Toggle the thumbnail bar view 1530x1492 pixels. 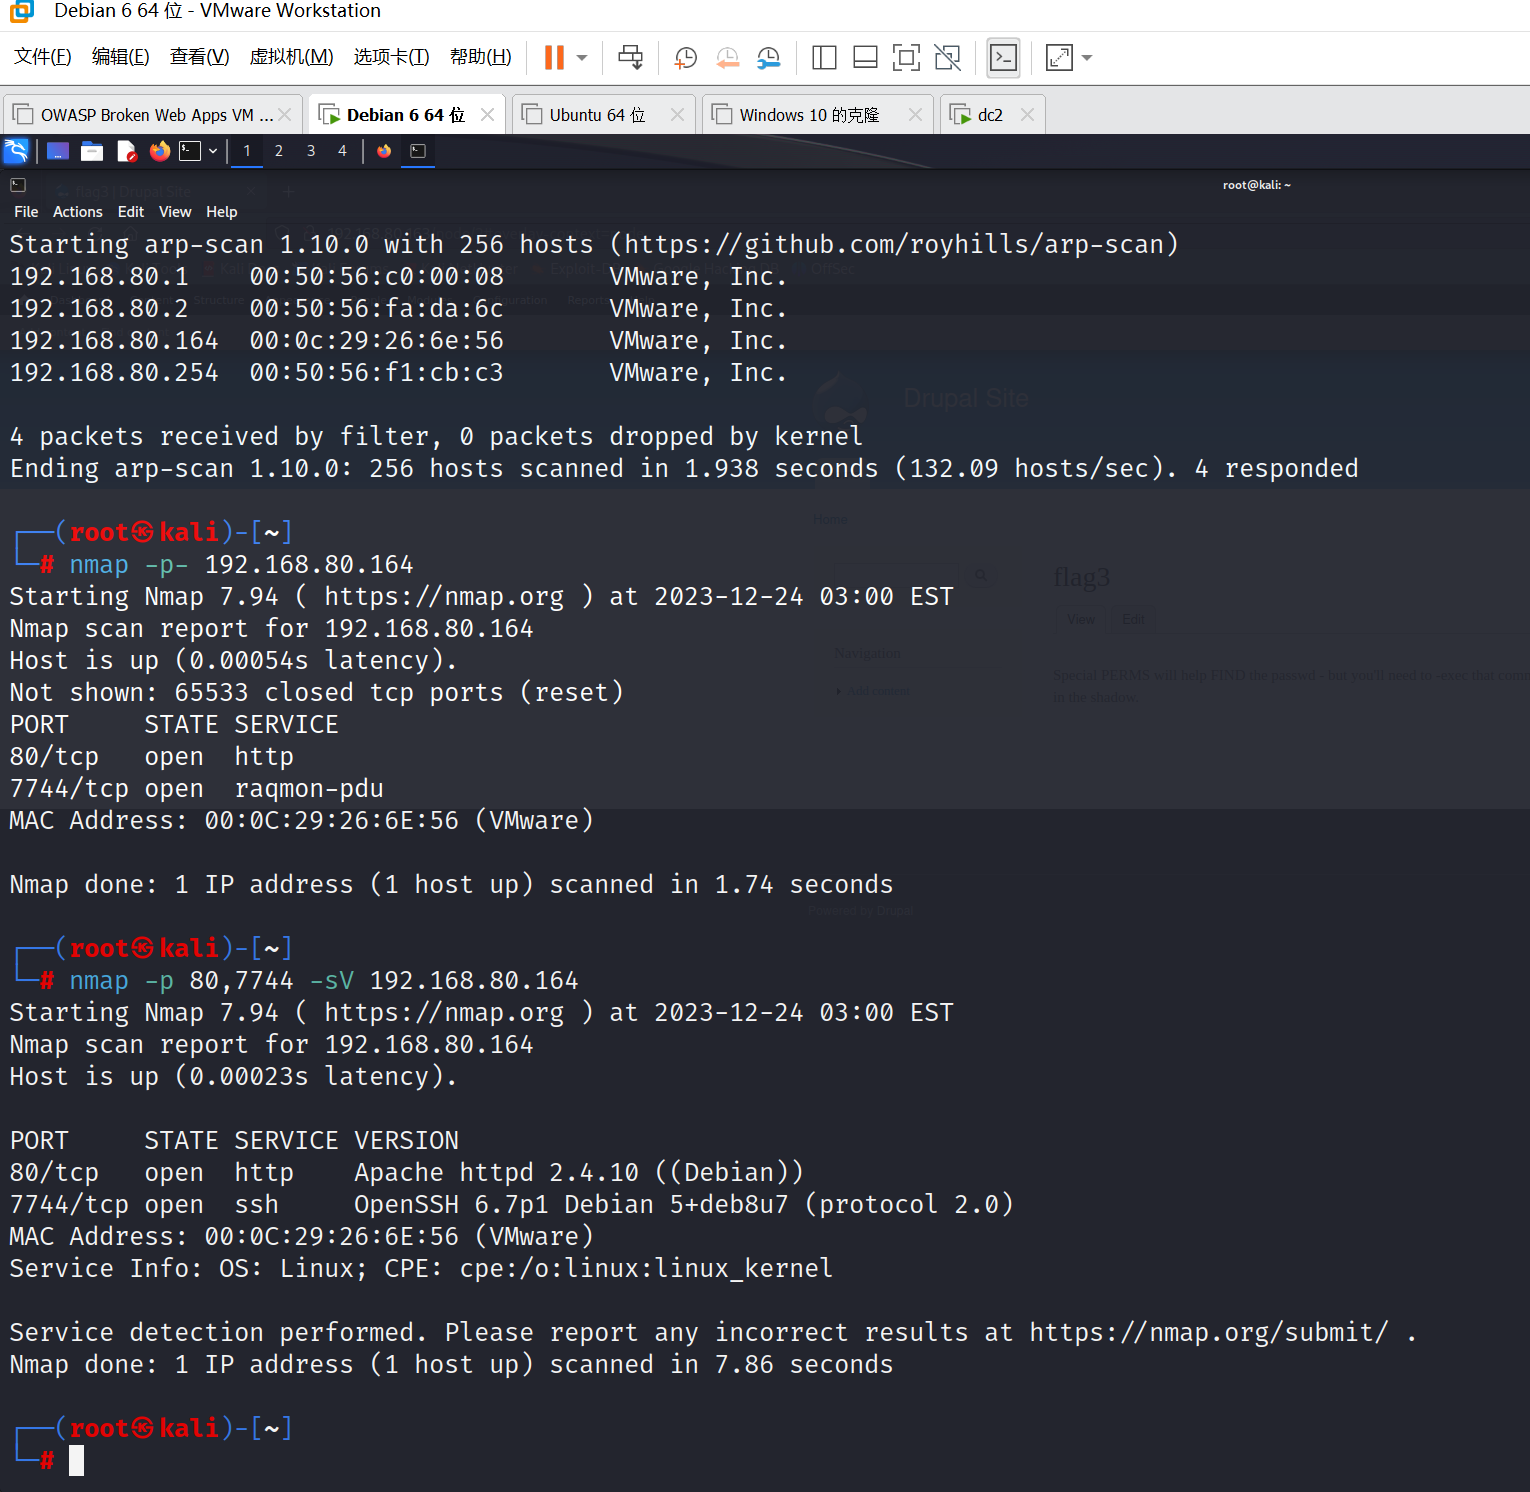coord(865,58)
